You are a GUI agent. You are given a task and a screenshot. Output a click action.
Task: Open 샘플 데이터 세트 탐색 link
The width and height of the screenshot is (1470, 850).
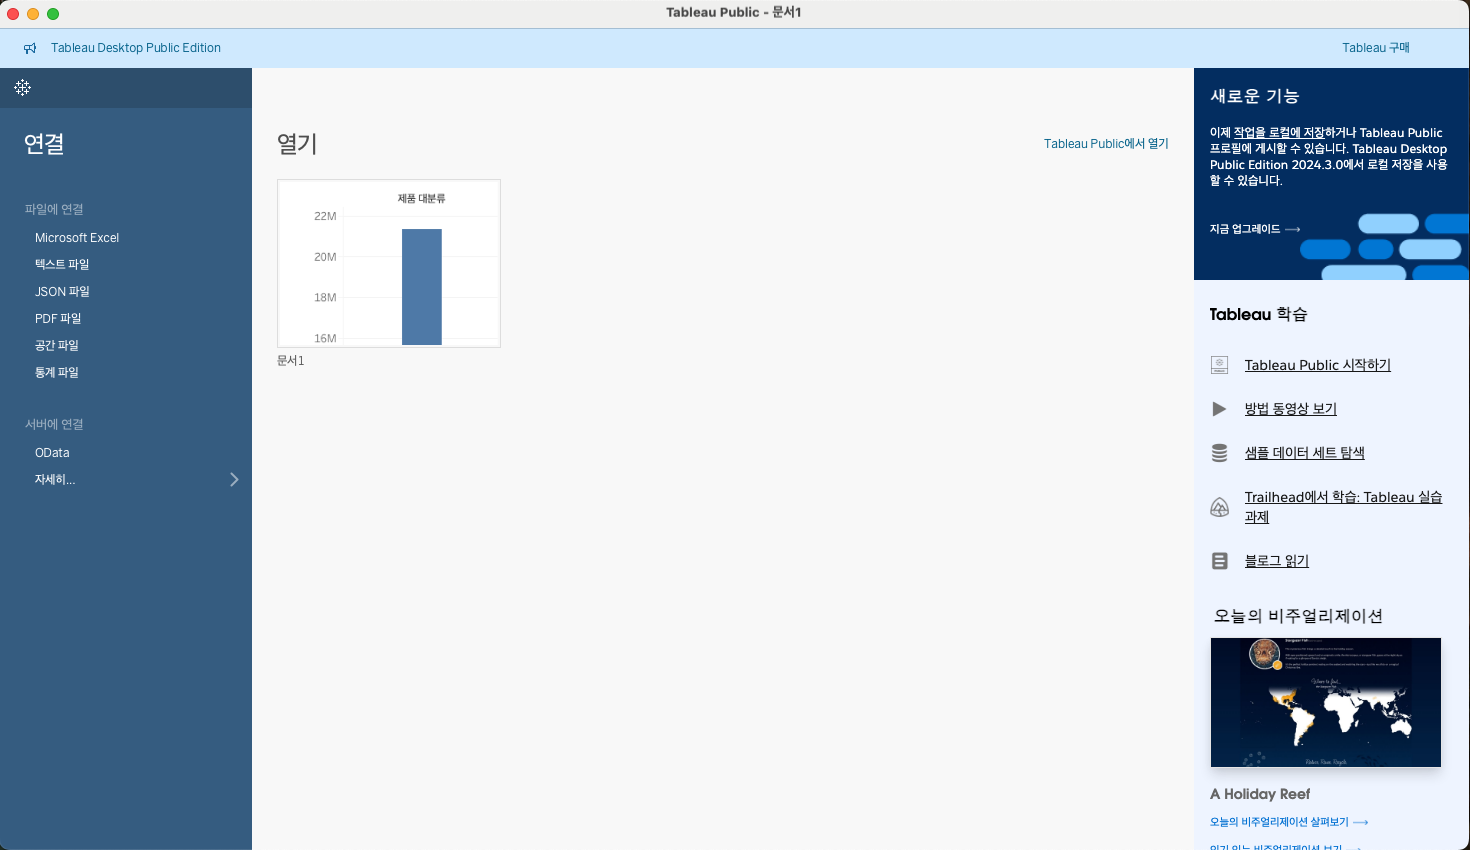click(x=1305, y=453)
